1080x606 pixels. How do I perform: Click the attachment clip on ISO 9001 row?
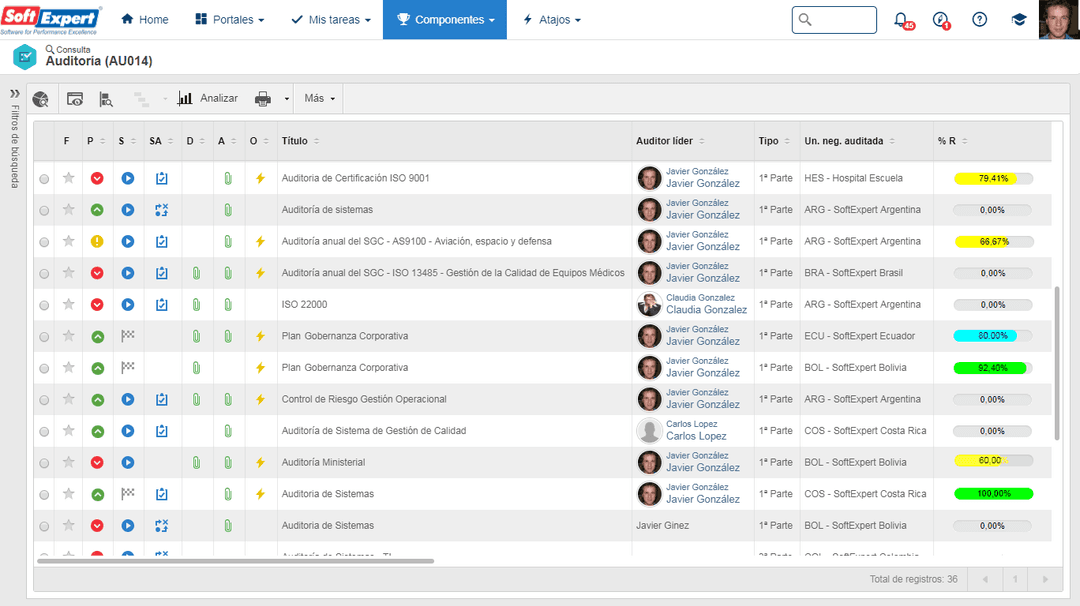pyautogui.click(x=228, y=178)
